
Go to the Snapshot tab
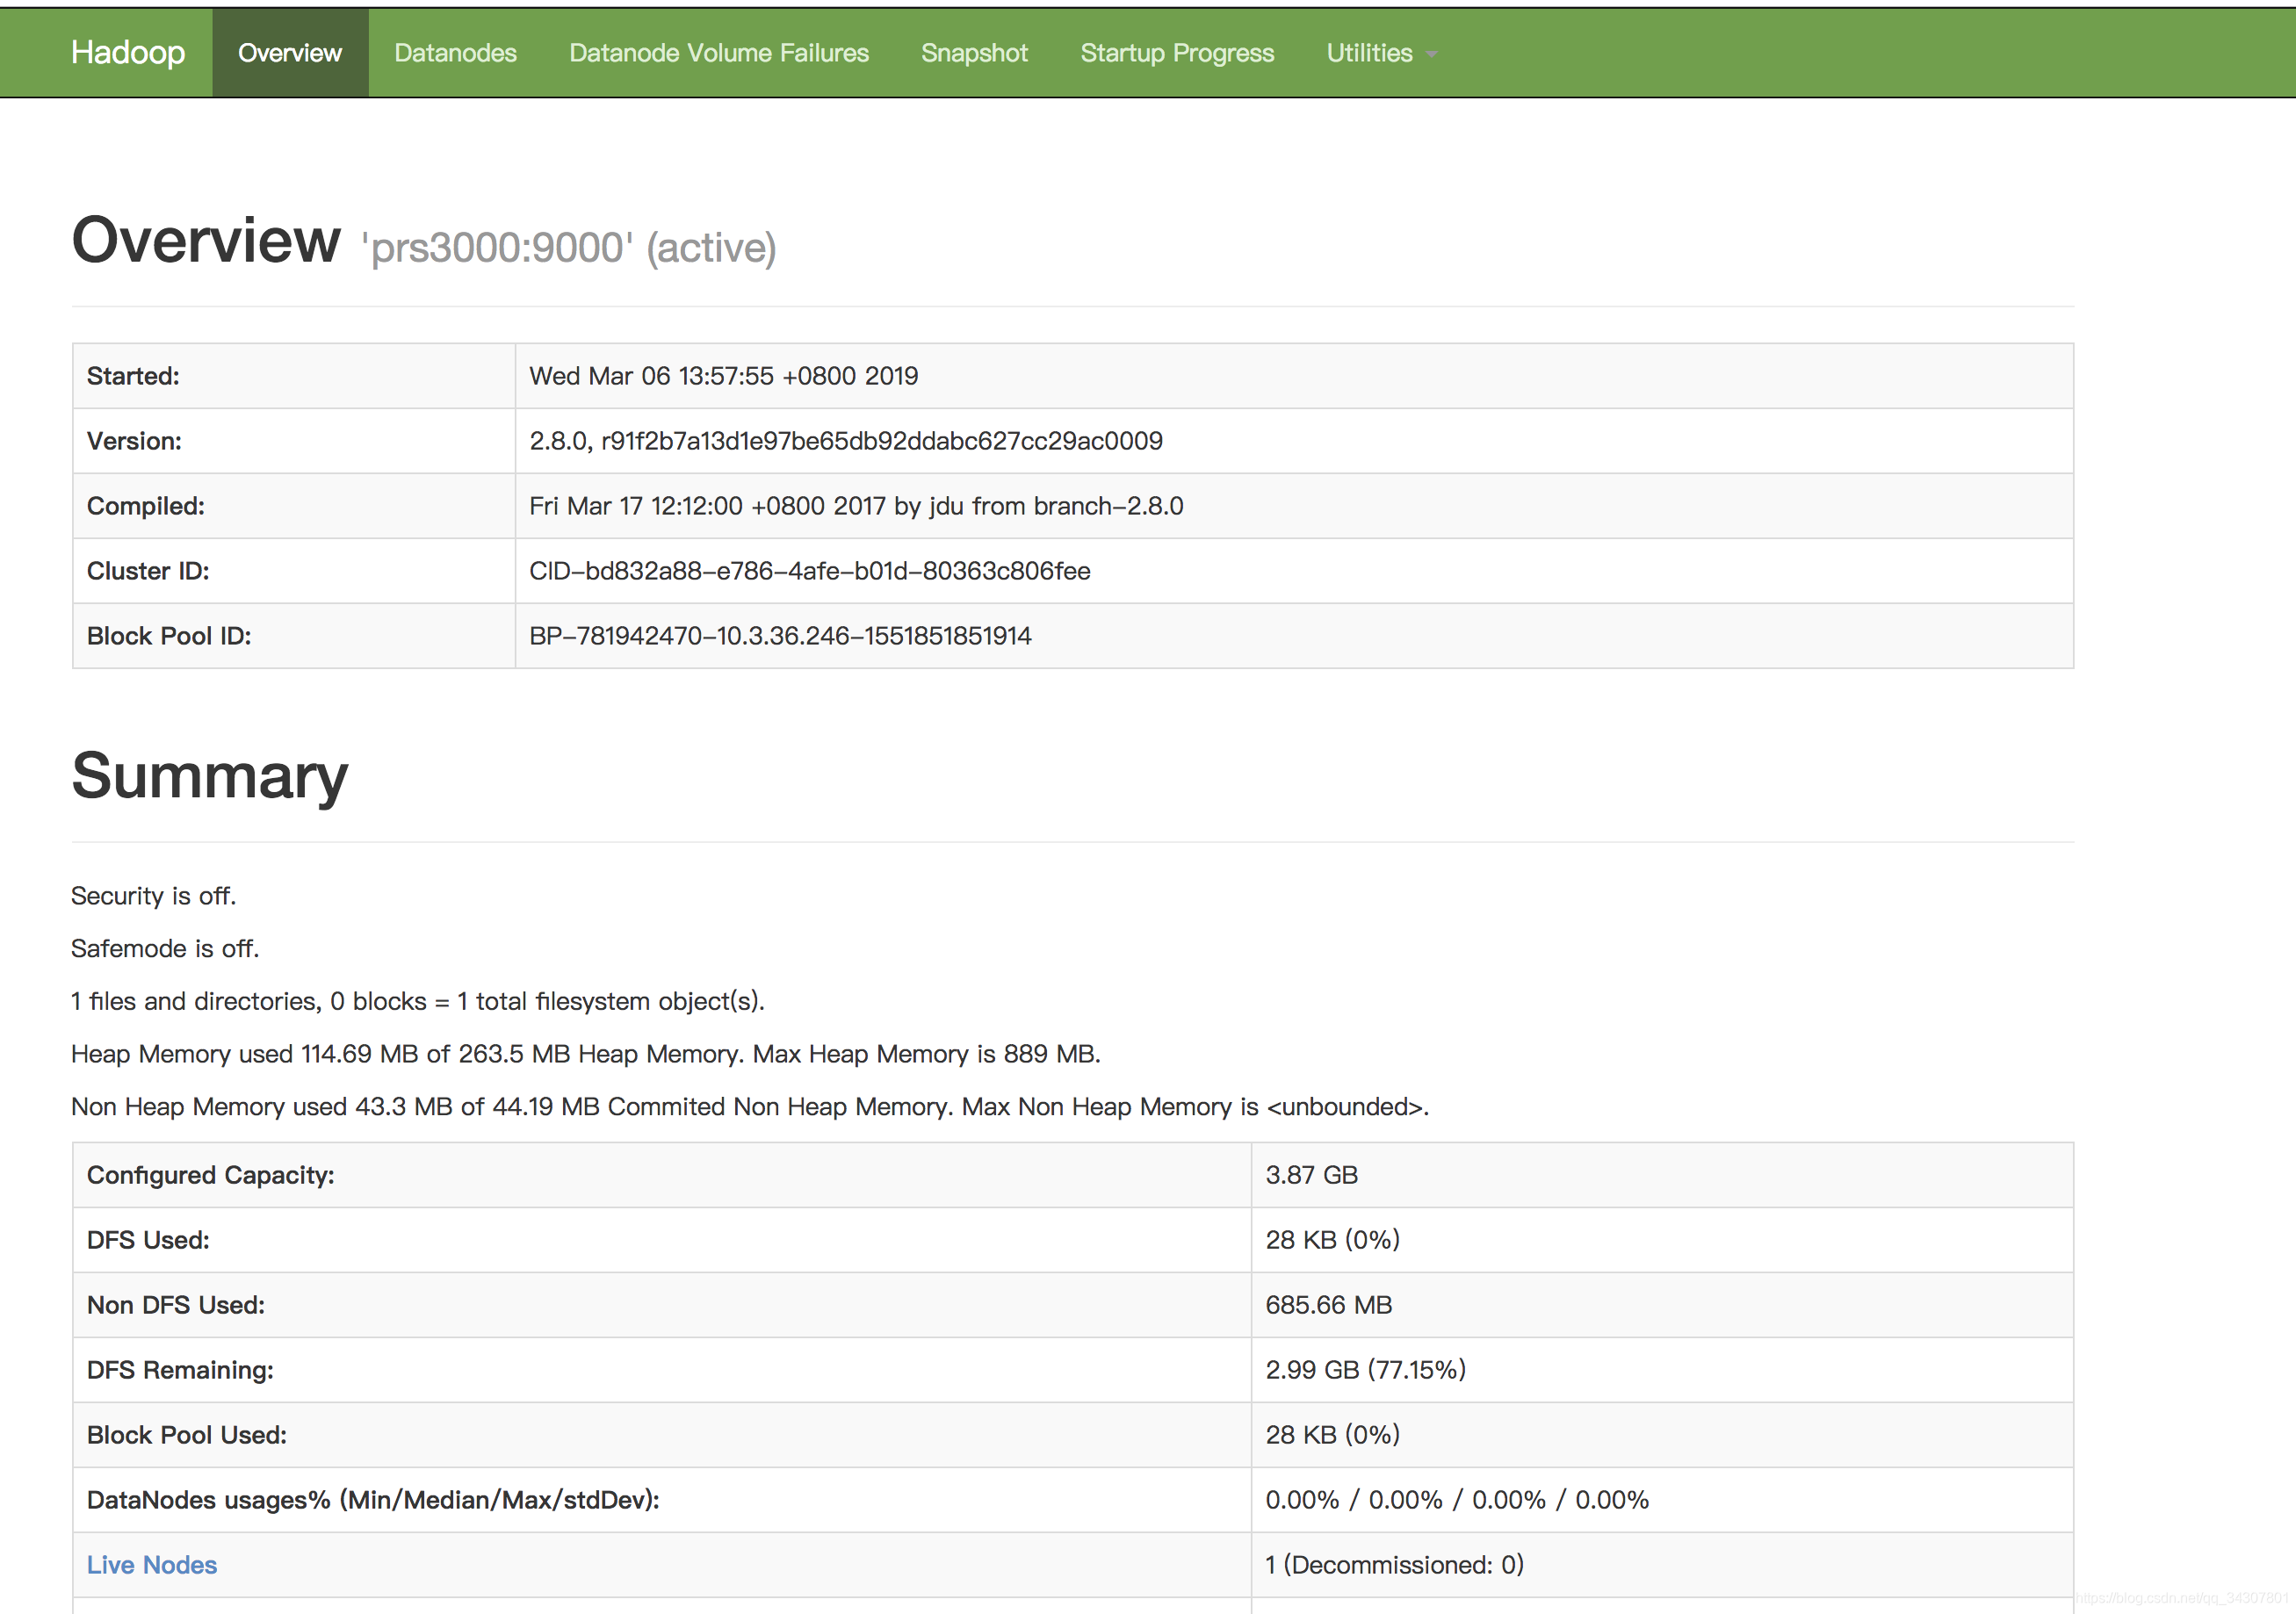tap(974, 53)
